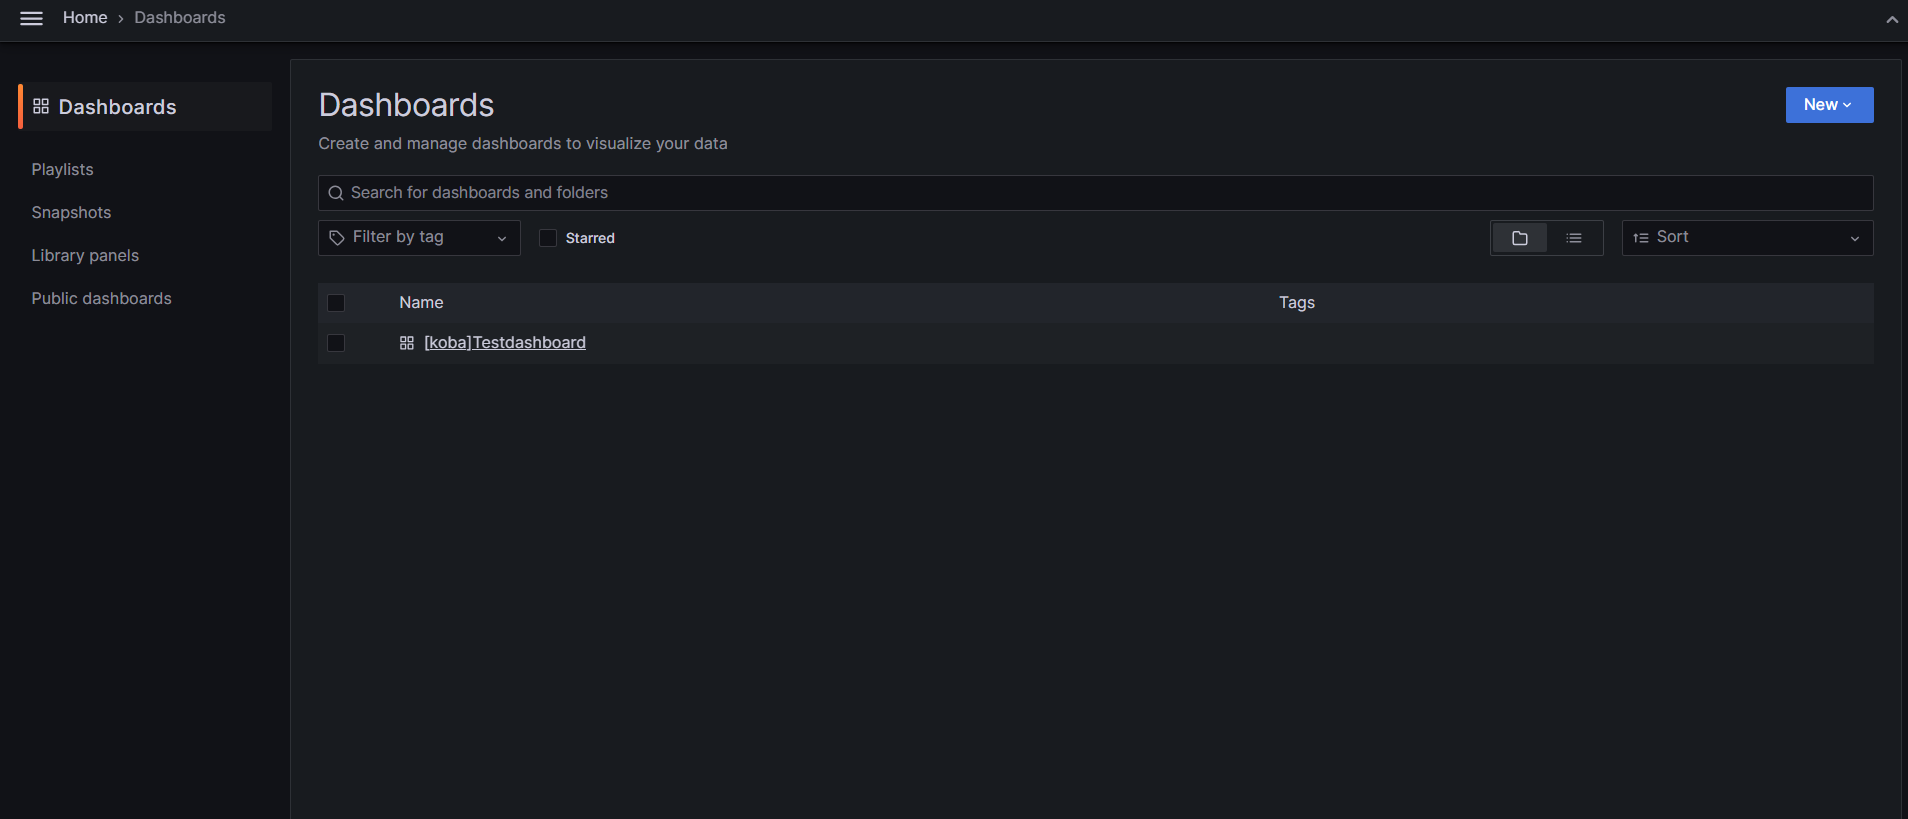Image resolution: width=1908 pixels, height=819 pixels.
Task: Expand the New button dropdown chevron
Action: click(x=1848, y=104)
